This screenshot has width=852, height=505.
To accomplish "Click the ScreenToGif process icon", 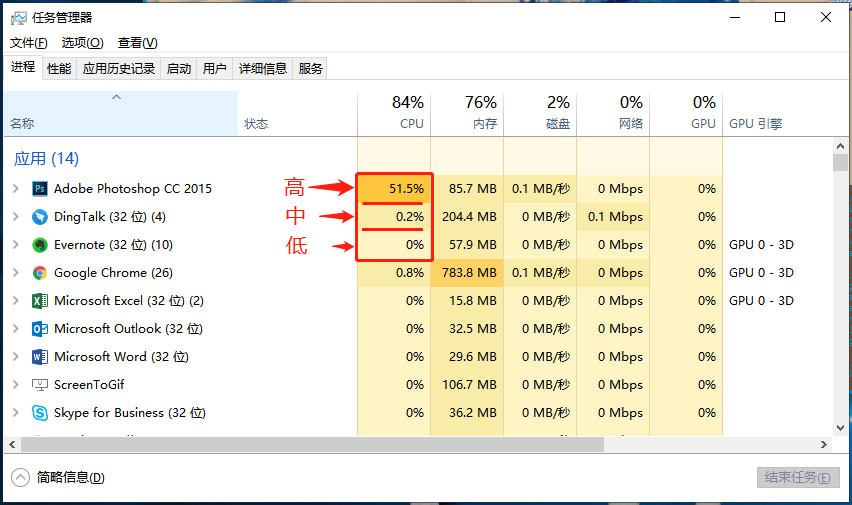I will tap(40, 384).
